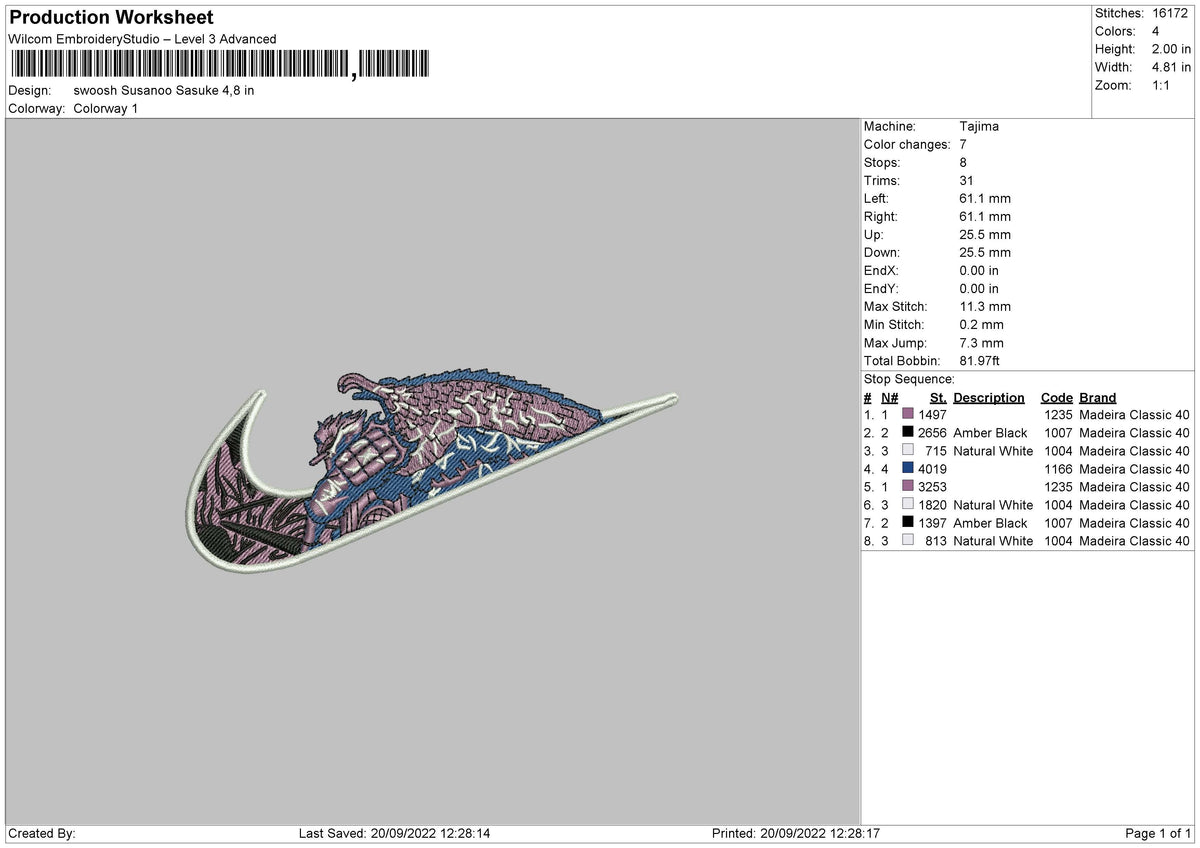Select the Colors value 4
The width and height of the screenshot is (1200, 848).
pos(1156,31)
